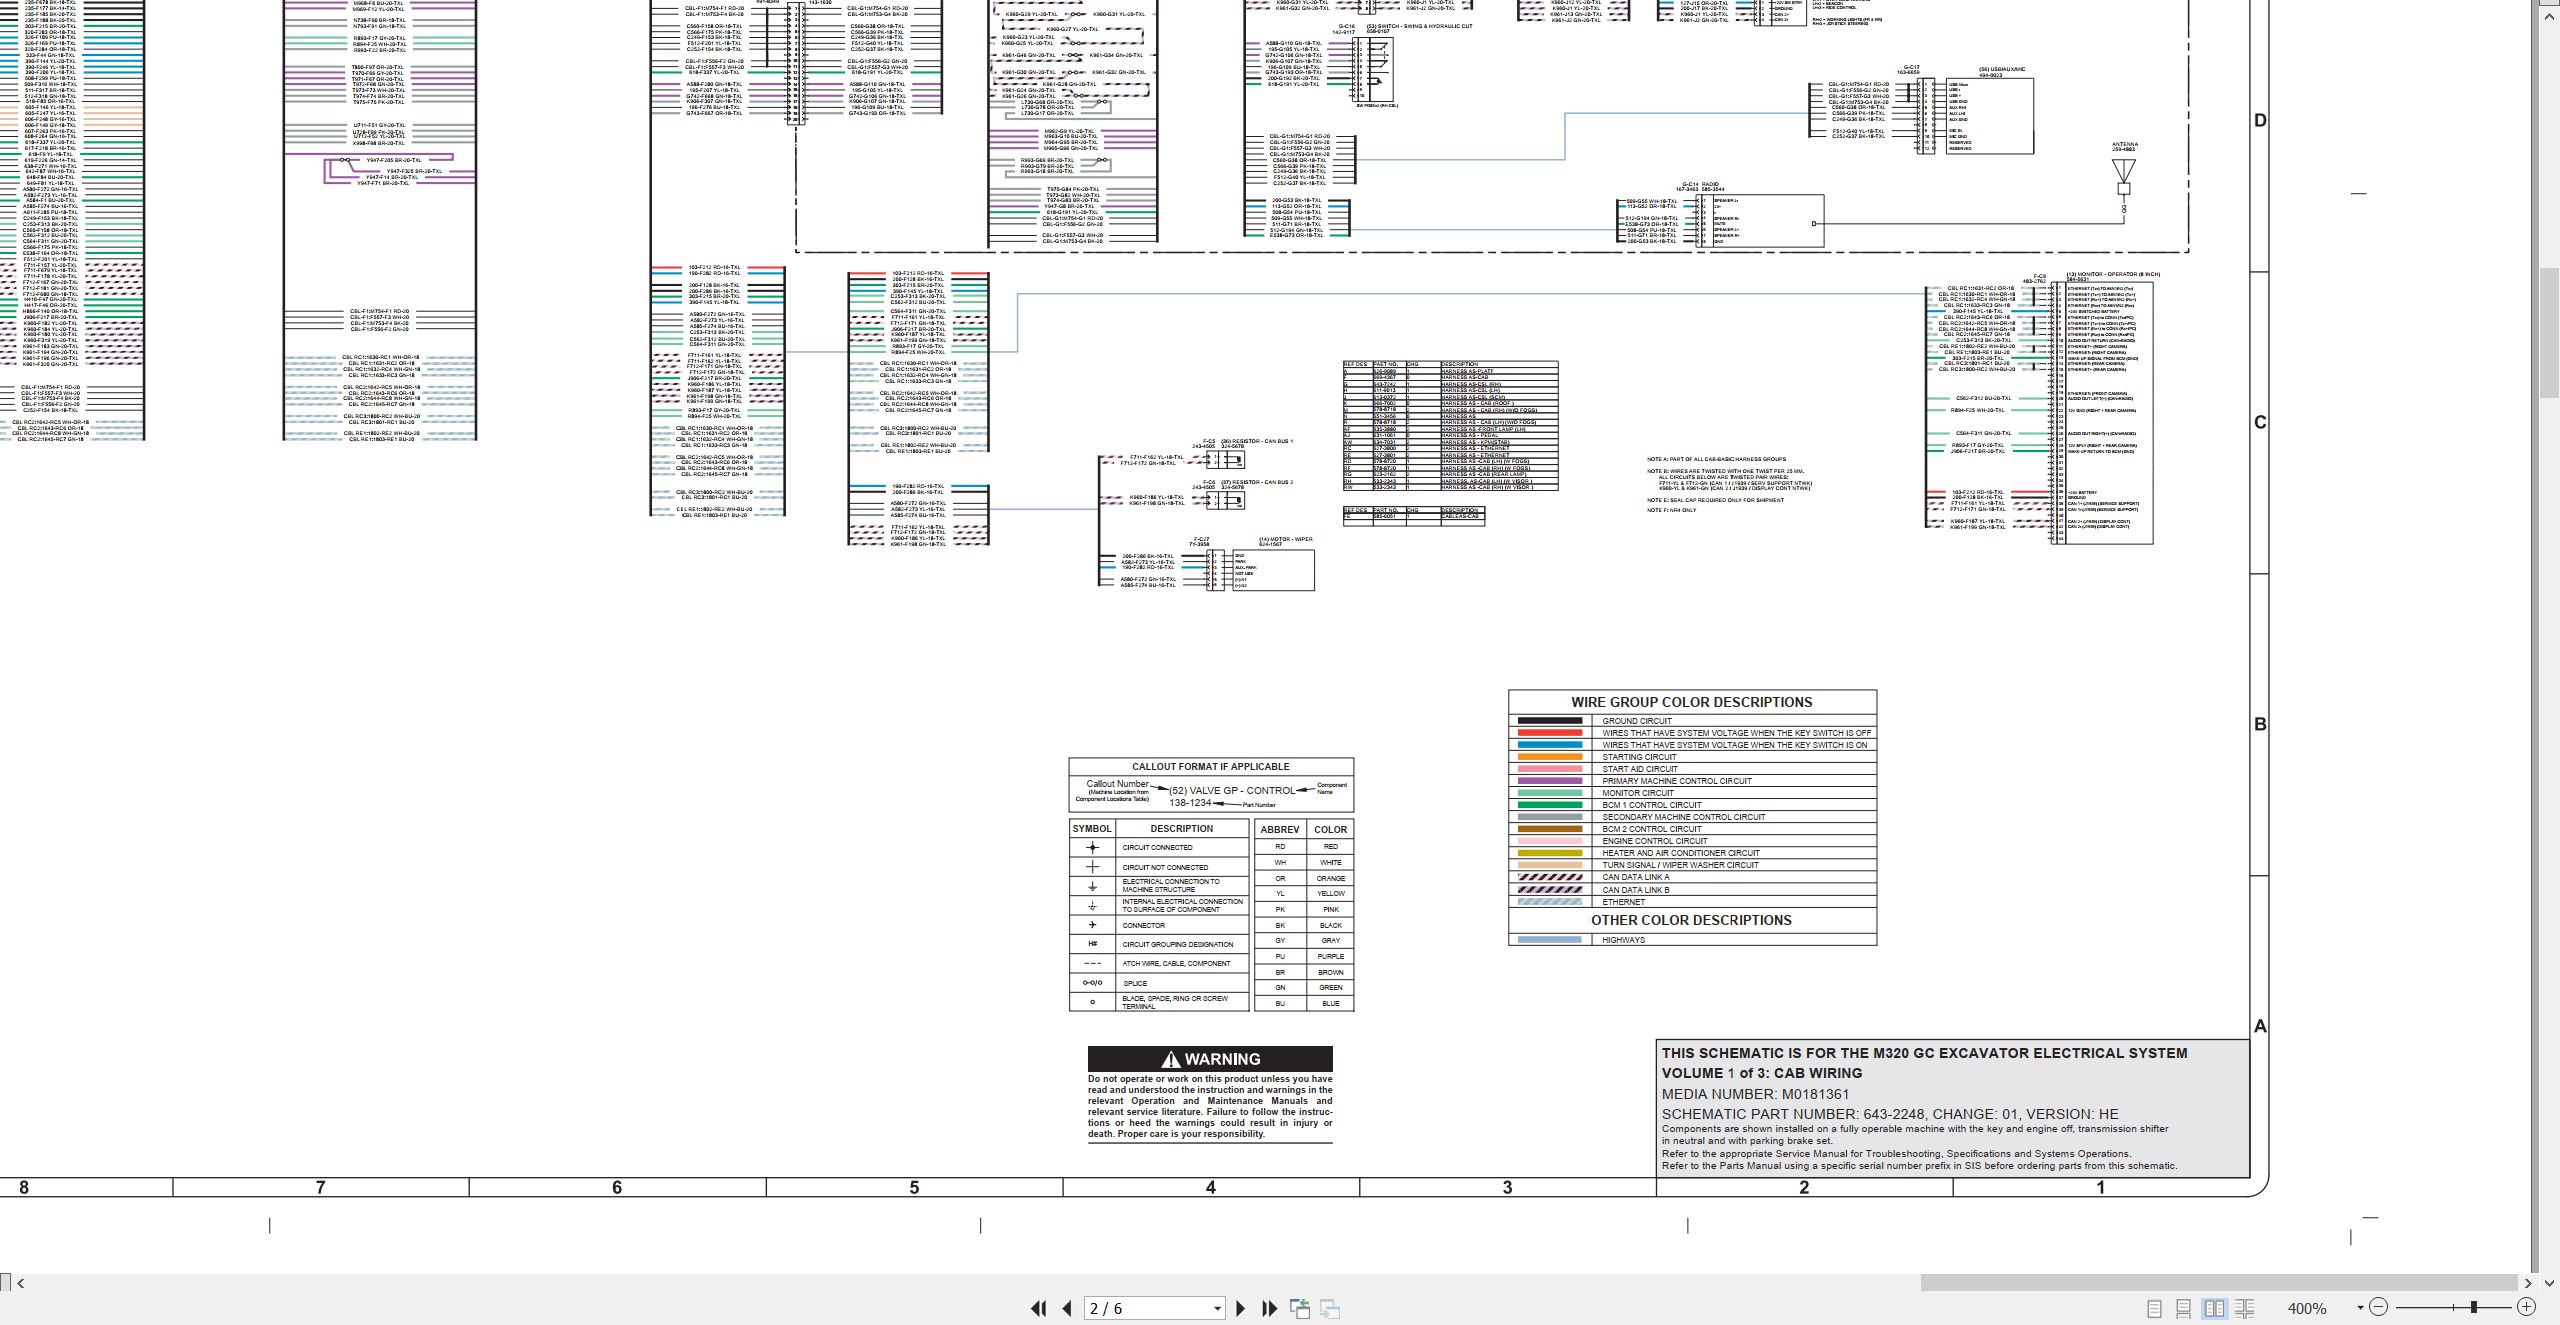Click the 'MONITOR - OPERATOR (8 INCH)' label
The image size is (2560, 1325).
[2114, 274]
